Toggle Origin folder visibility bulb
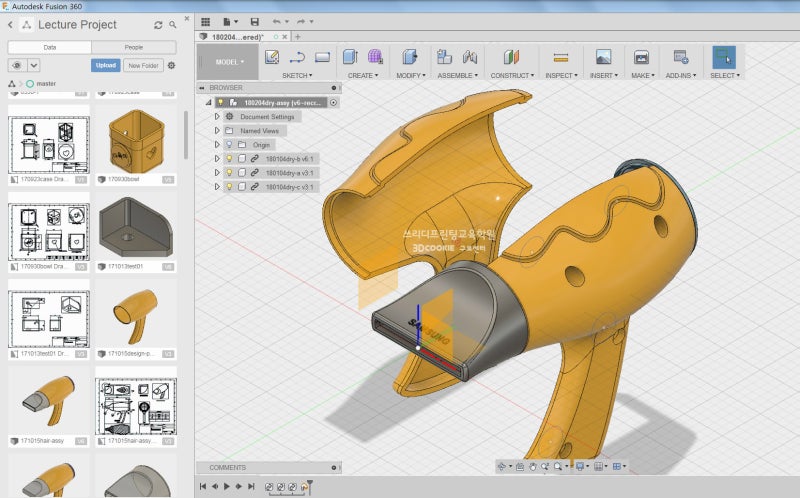The width and height of the screenshot is (800, 498). click(x=230, y=145)
